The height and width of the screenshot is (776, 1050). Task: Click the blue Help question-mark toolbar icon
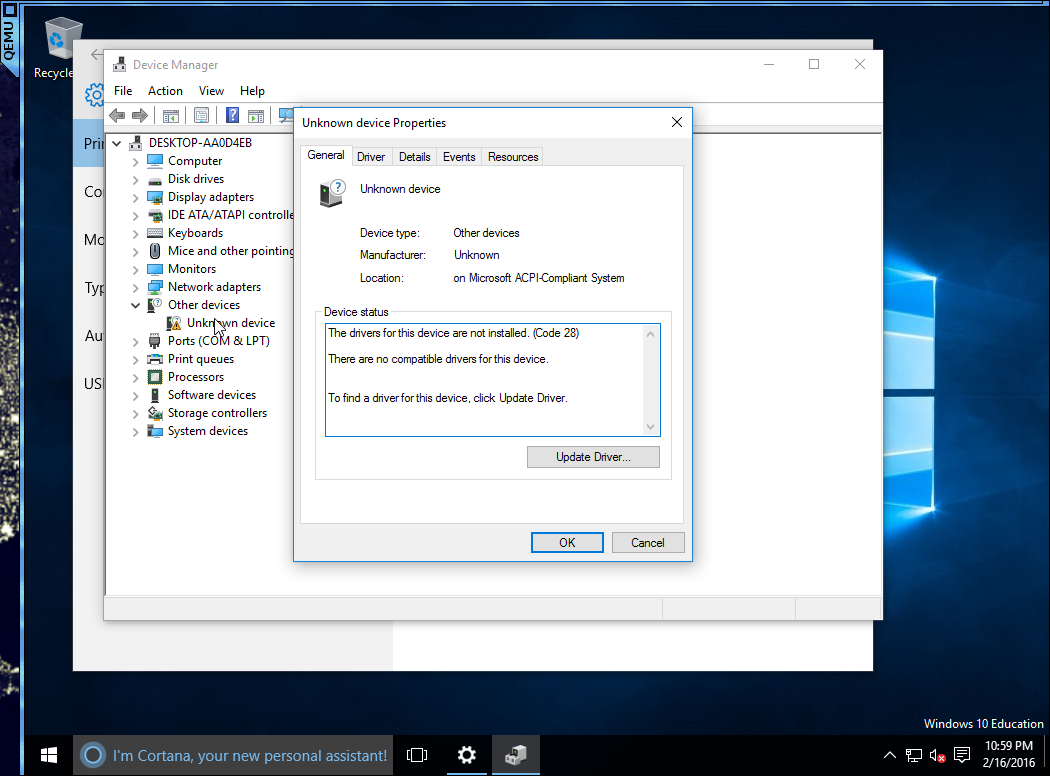tap(232, 116)
